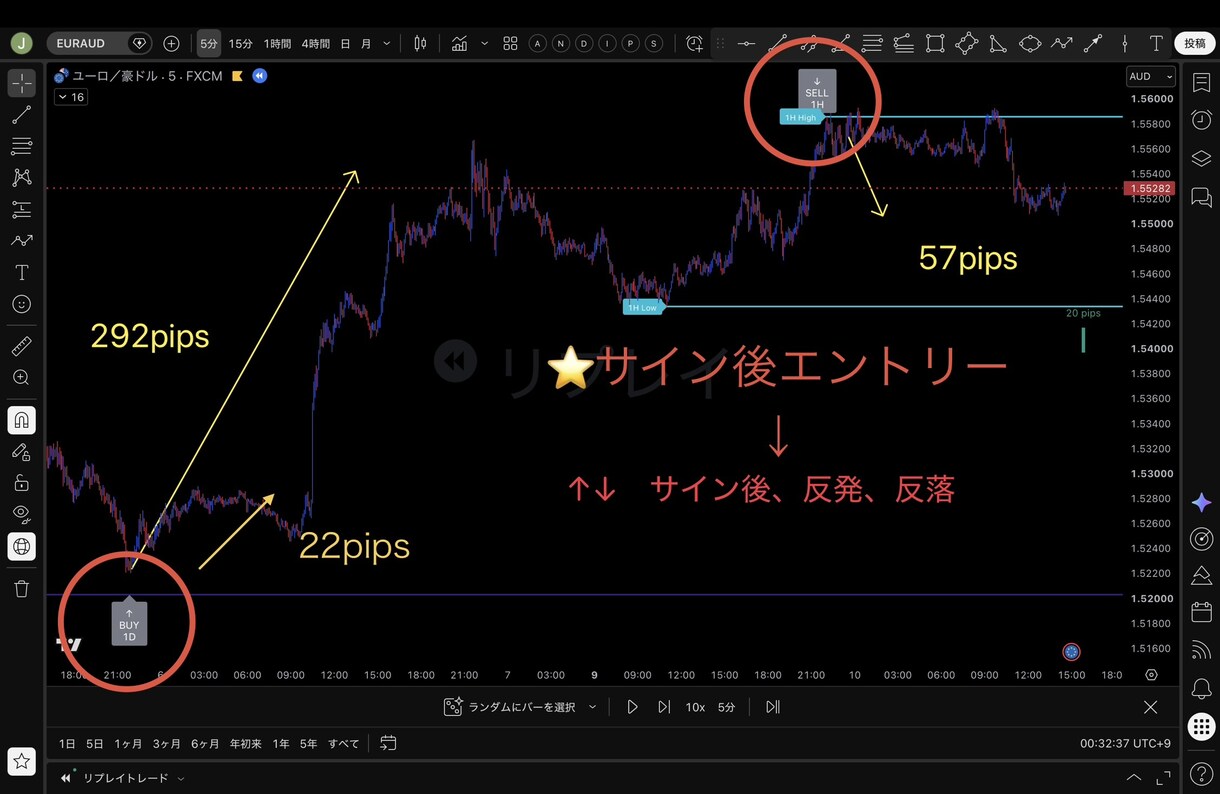Switch to 日 daily interval

[x=345, y=43]
